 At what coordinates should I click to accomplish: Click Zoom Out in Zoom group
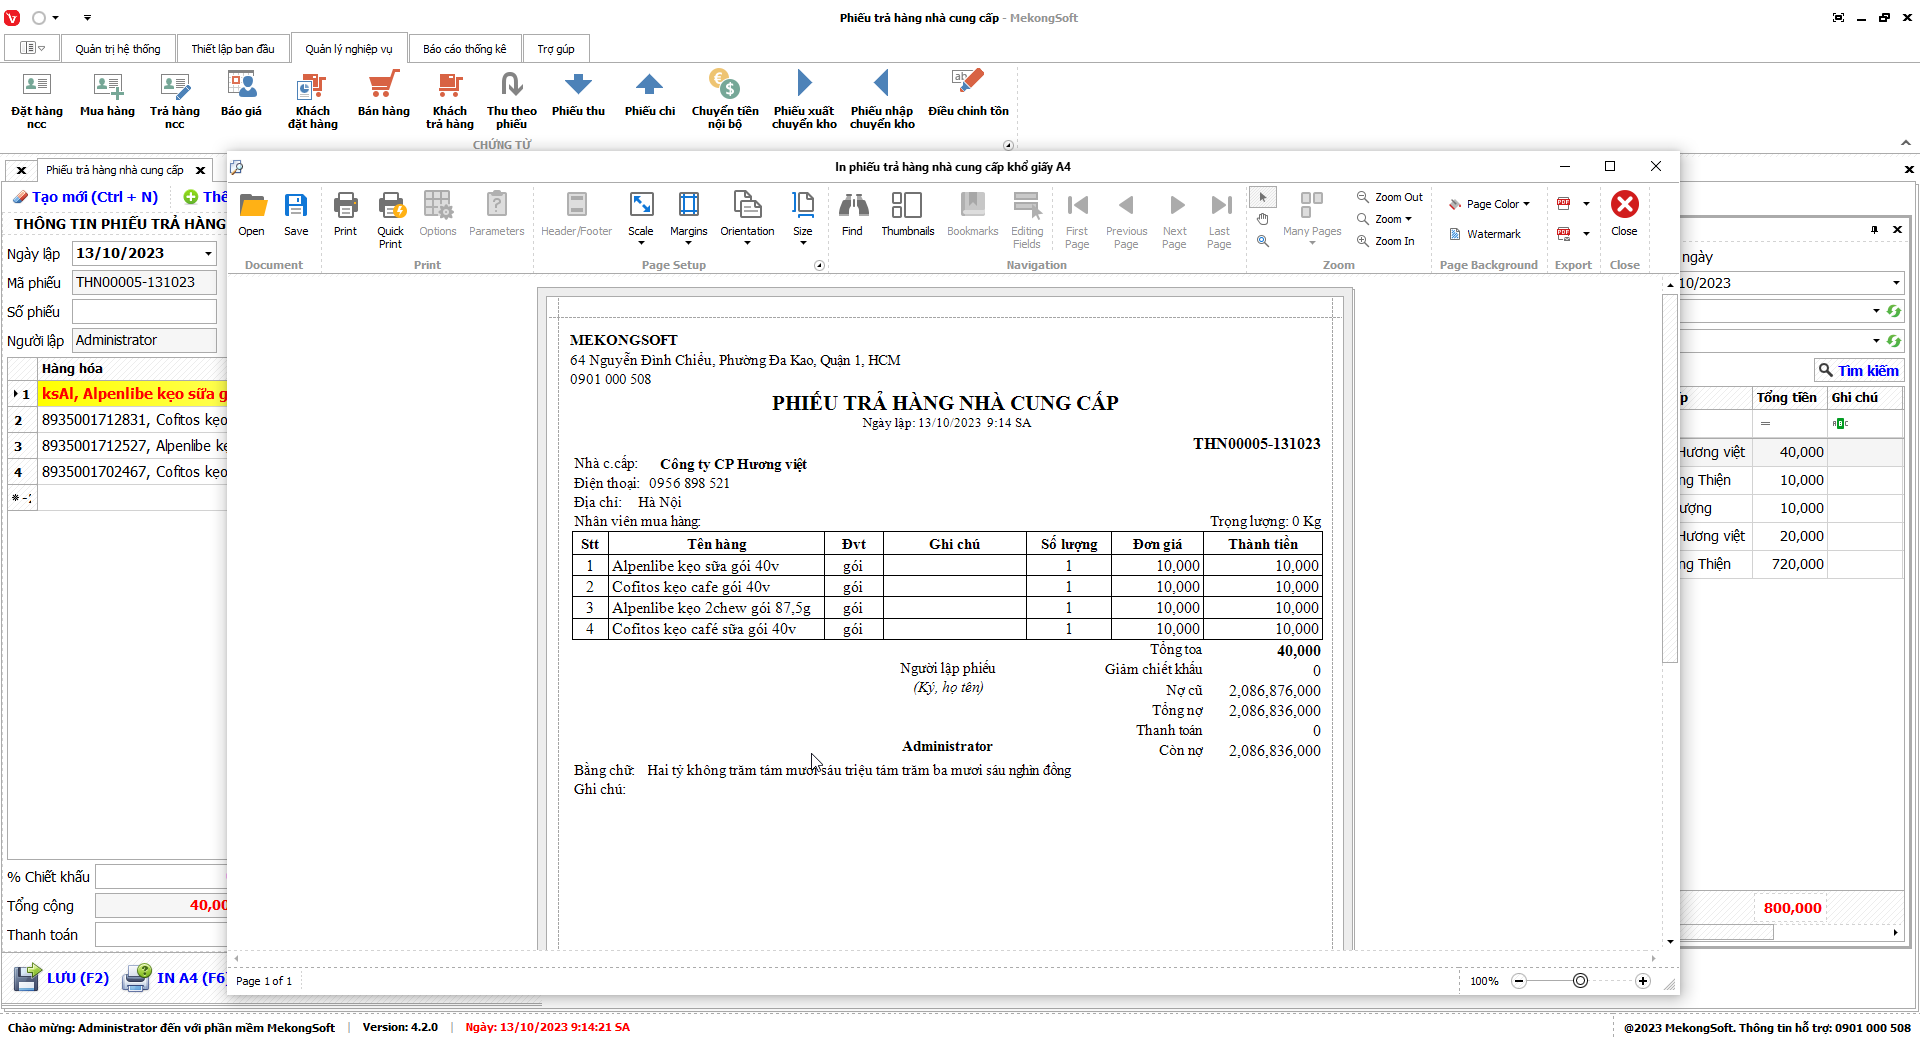(x=1390, y=197)
